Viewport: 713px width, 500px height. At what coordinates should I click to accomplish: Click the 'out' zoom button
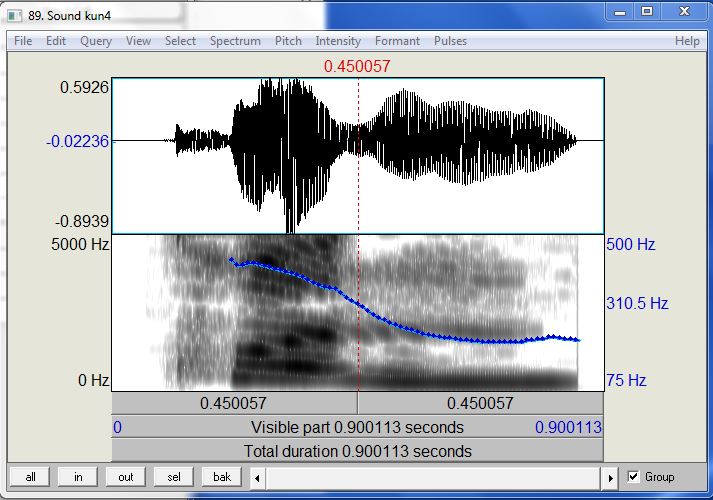click(x=126, y=477)
